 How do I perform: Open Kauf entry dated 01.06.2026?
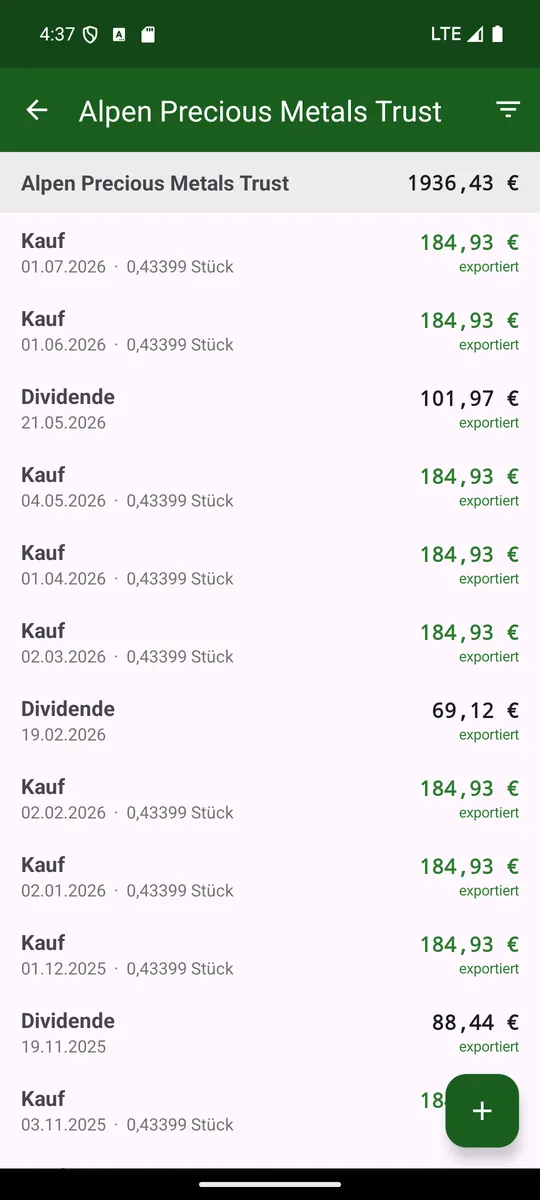pyautogui.click(x=270, y=330)
